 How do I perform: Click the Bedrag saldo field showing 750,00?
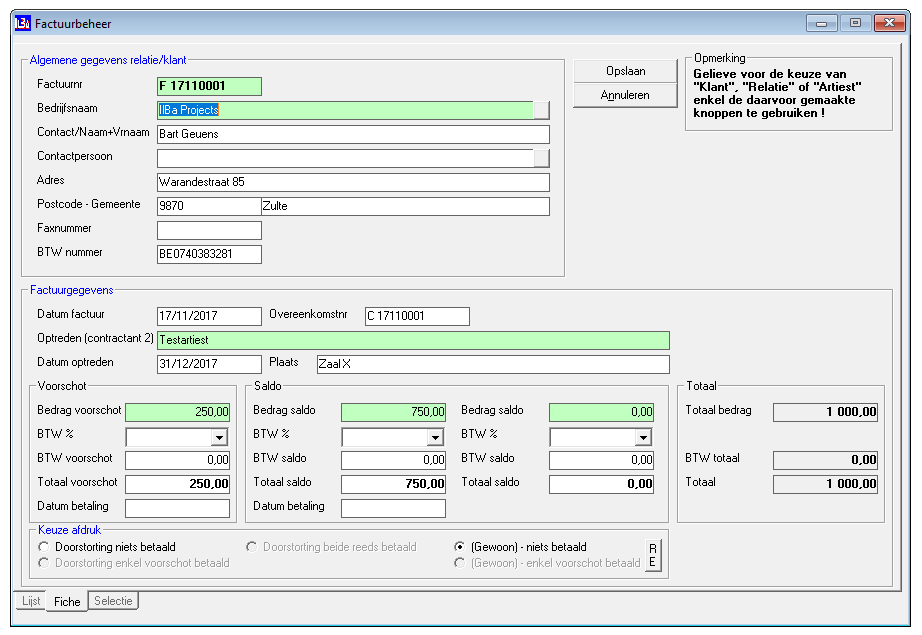(393, 412)
